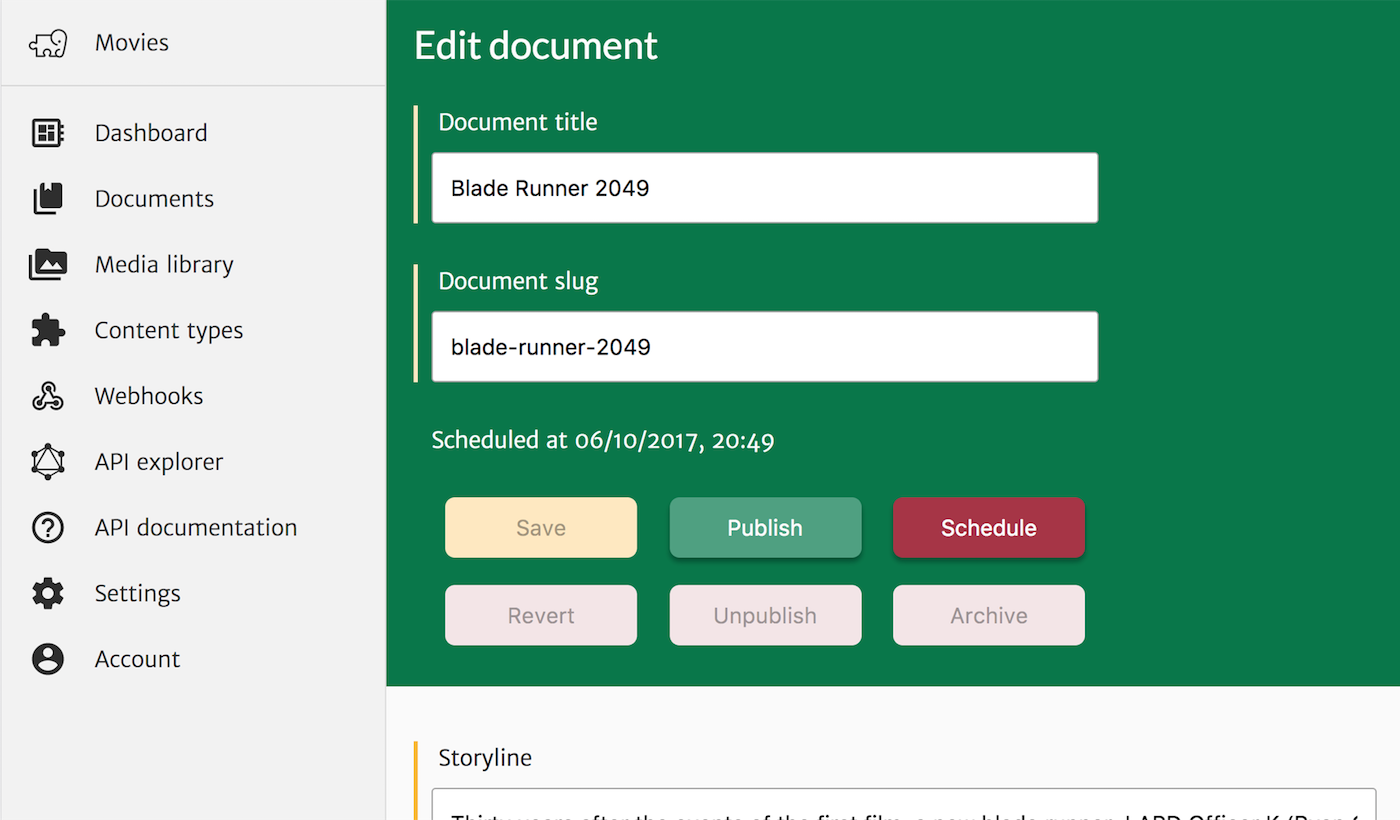1400x820 pixels.
Task: Click the Unpublish button
Action: coord(765,616)
